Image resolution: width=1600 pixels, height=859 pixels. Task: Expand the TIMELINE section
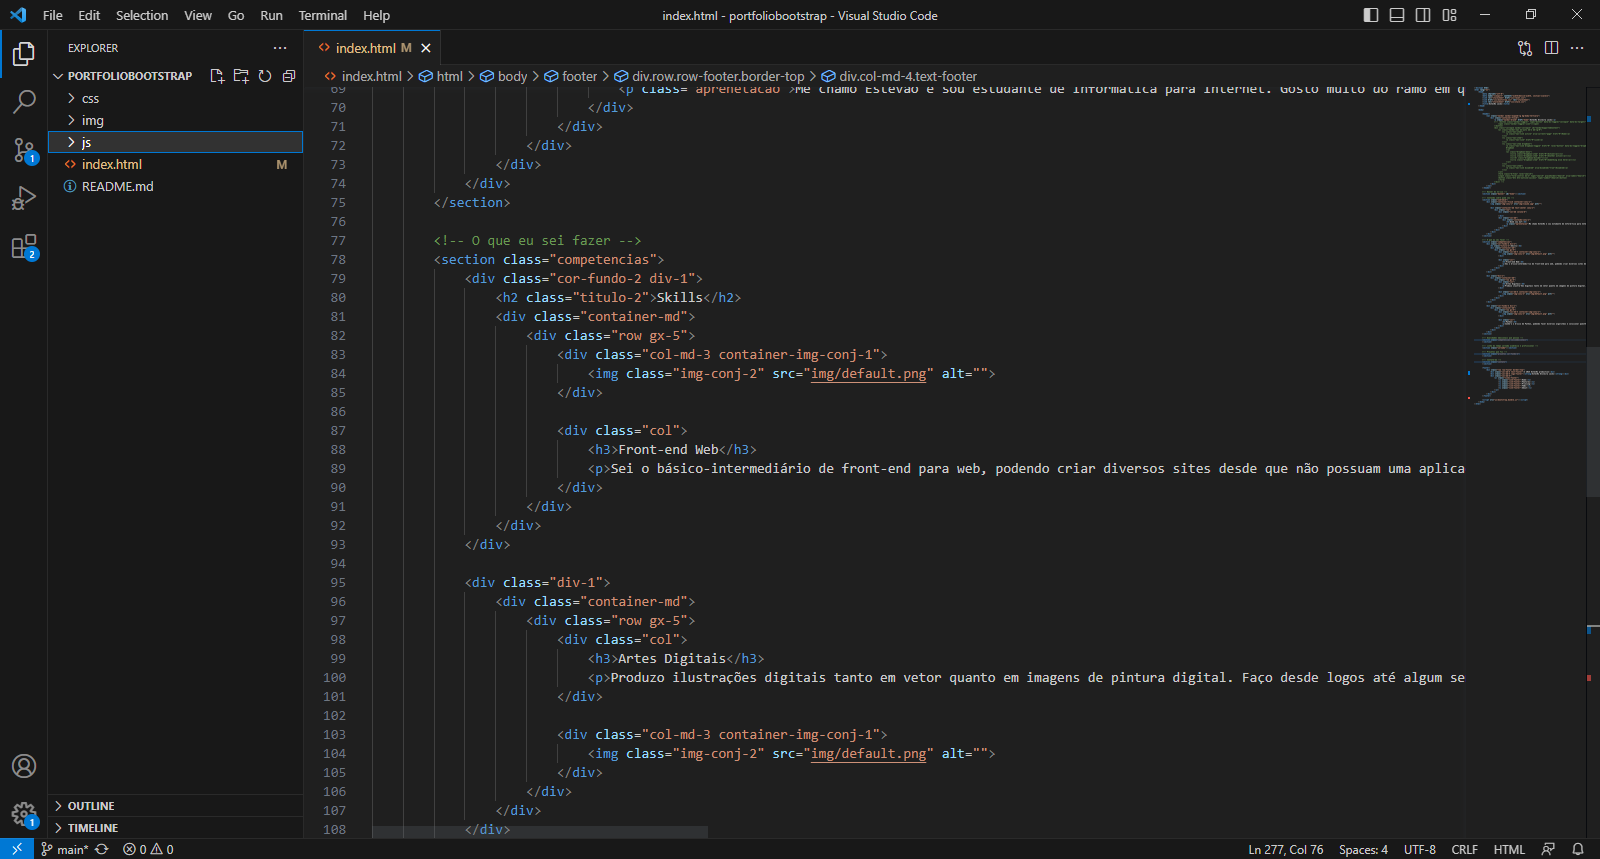93,828
